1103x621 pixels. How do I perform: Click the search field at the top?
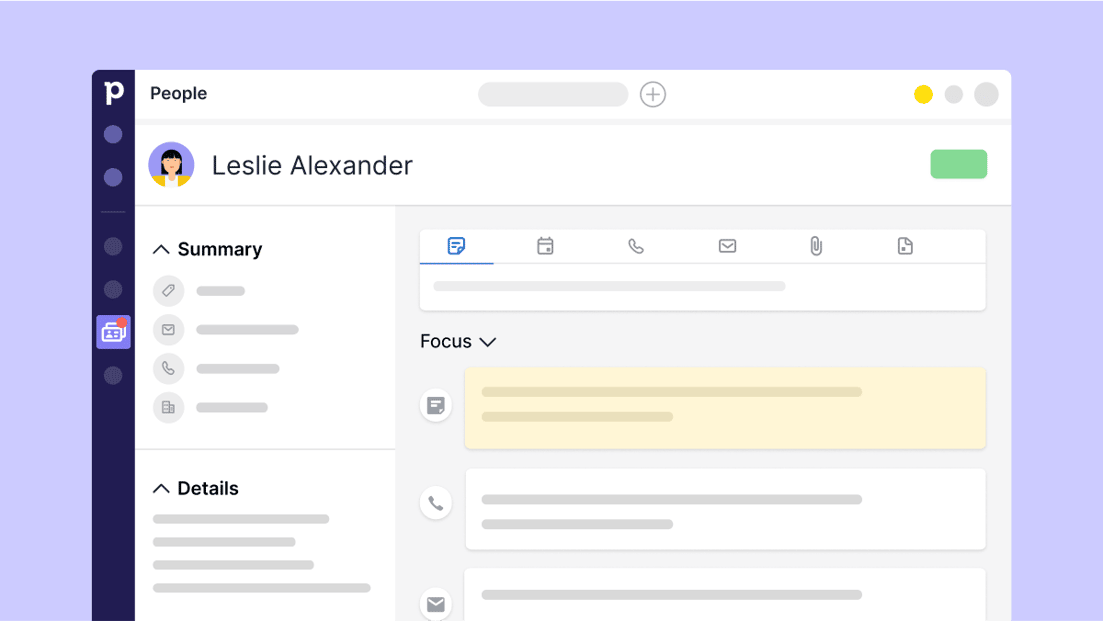click(x=553, y=94)
